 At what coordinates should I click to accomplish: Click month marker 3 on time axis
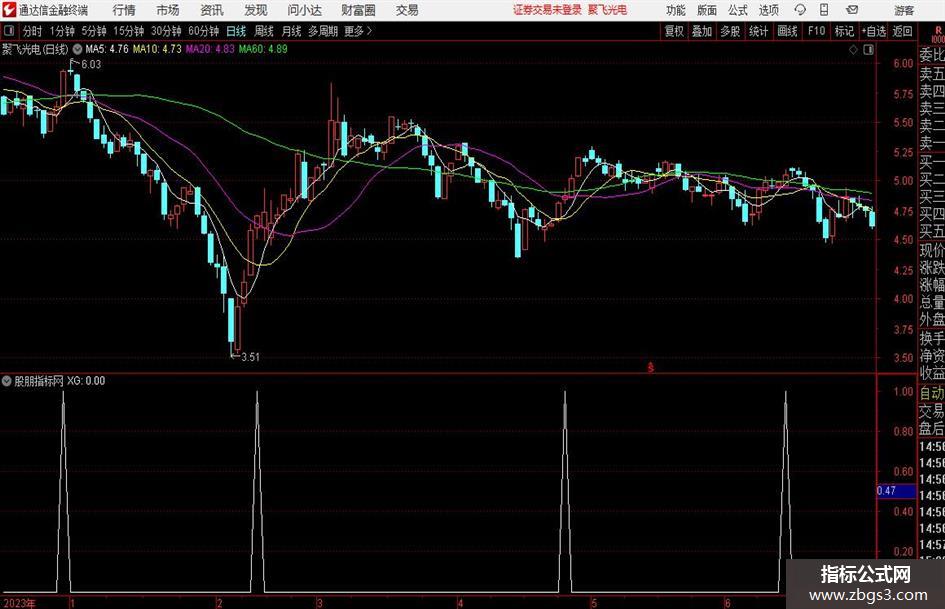click(x=319, y=603)
